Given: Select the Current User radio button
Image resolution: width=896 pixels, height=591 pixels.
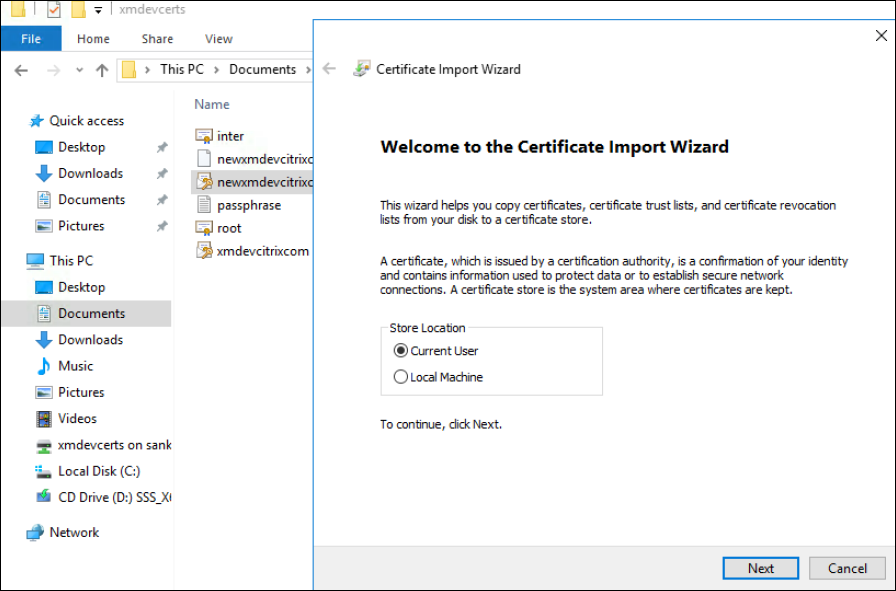Looking at the screenshot, I should coord(401,351).
